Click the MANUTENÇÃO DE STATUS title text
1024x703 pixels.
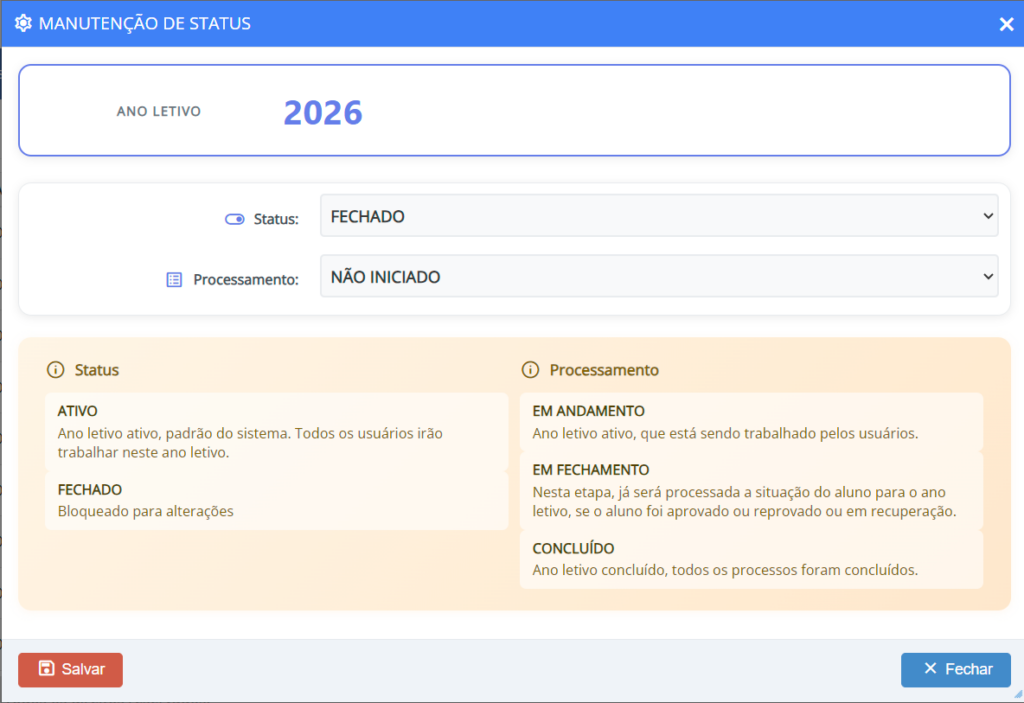coord(144,23)
